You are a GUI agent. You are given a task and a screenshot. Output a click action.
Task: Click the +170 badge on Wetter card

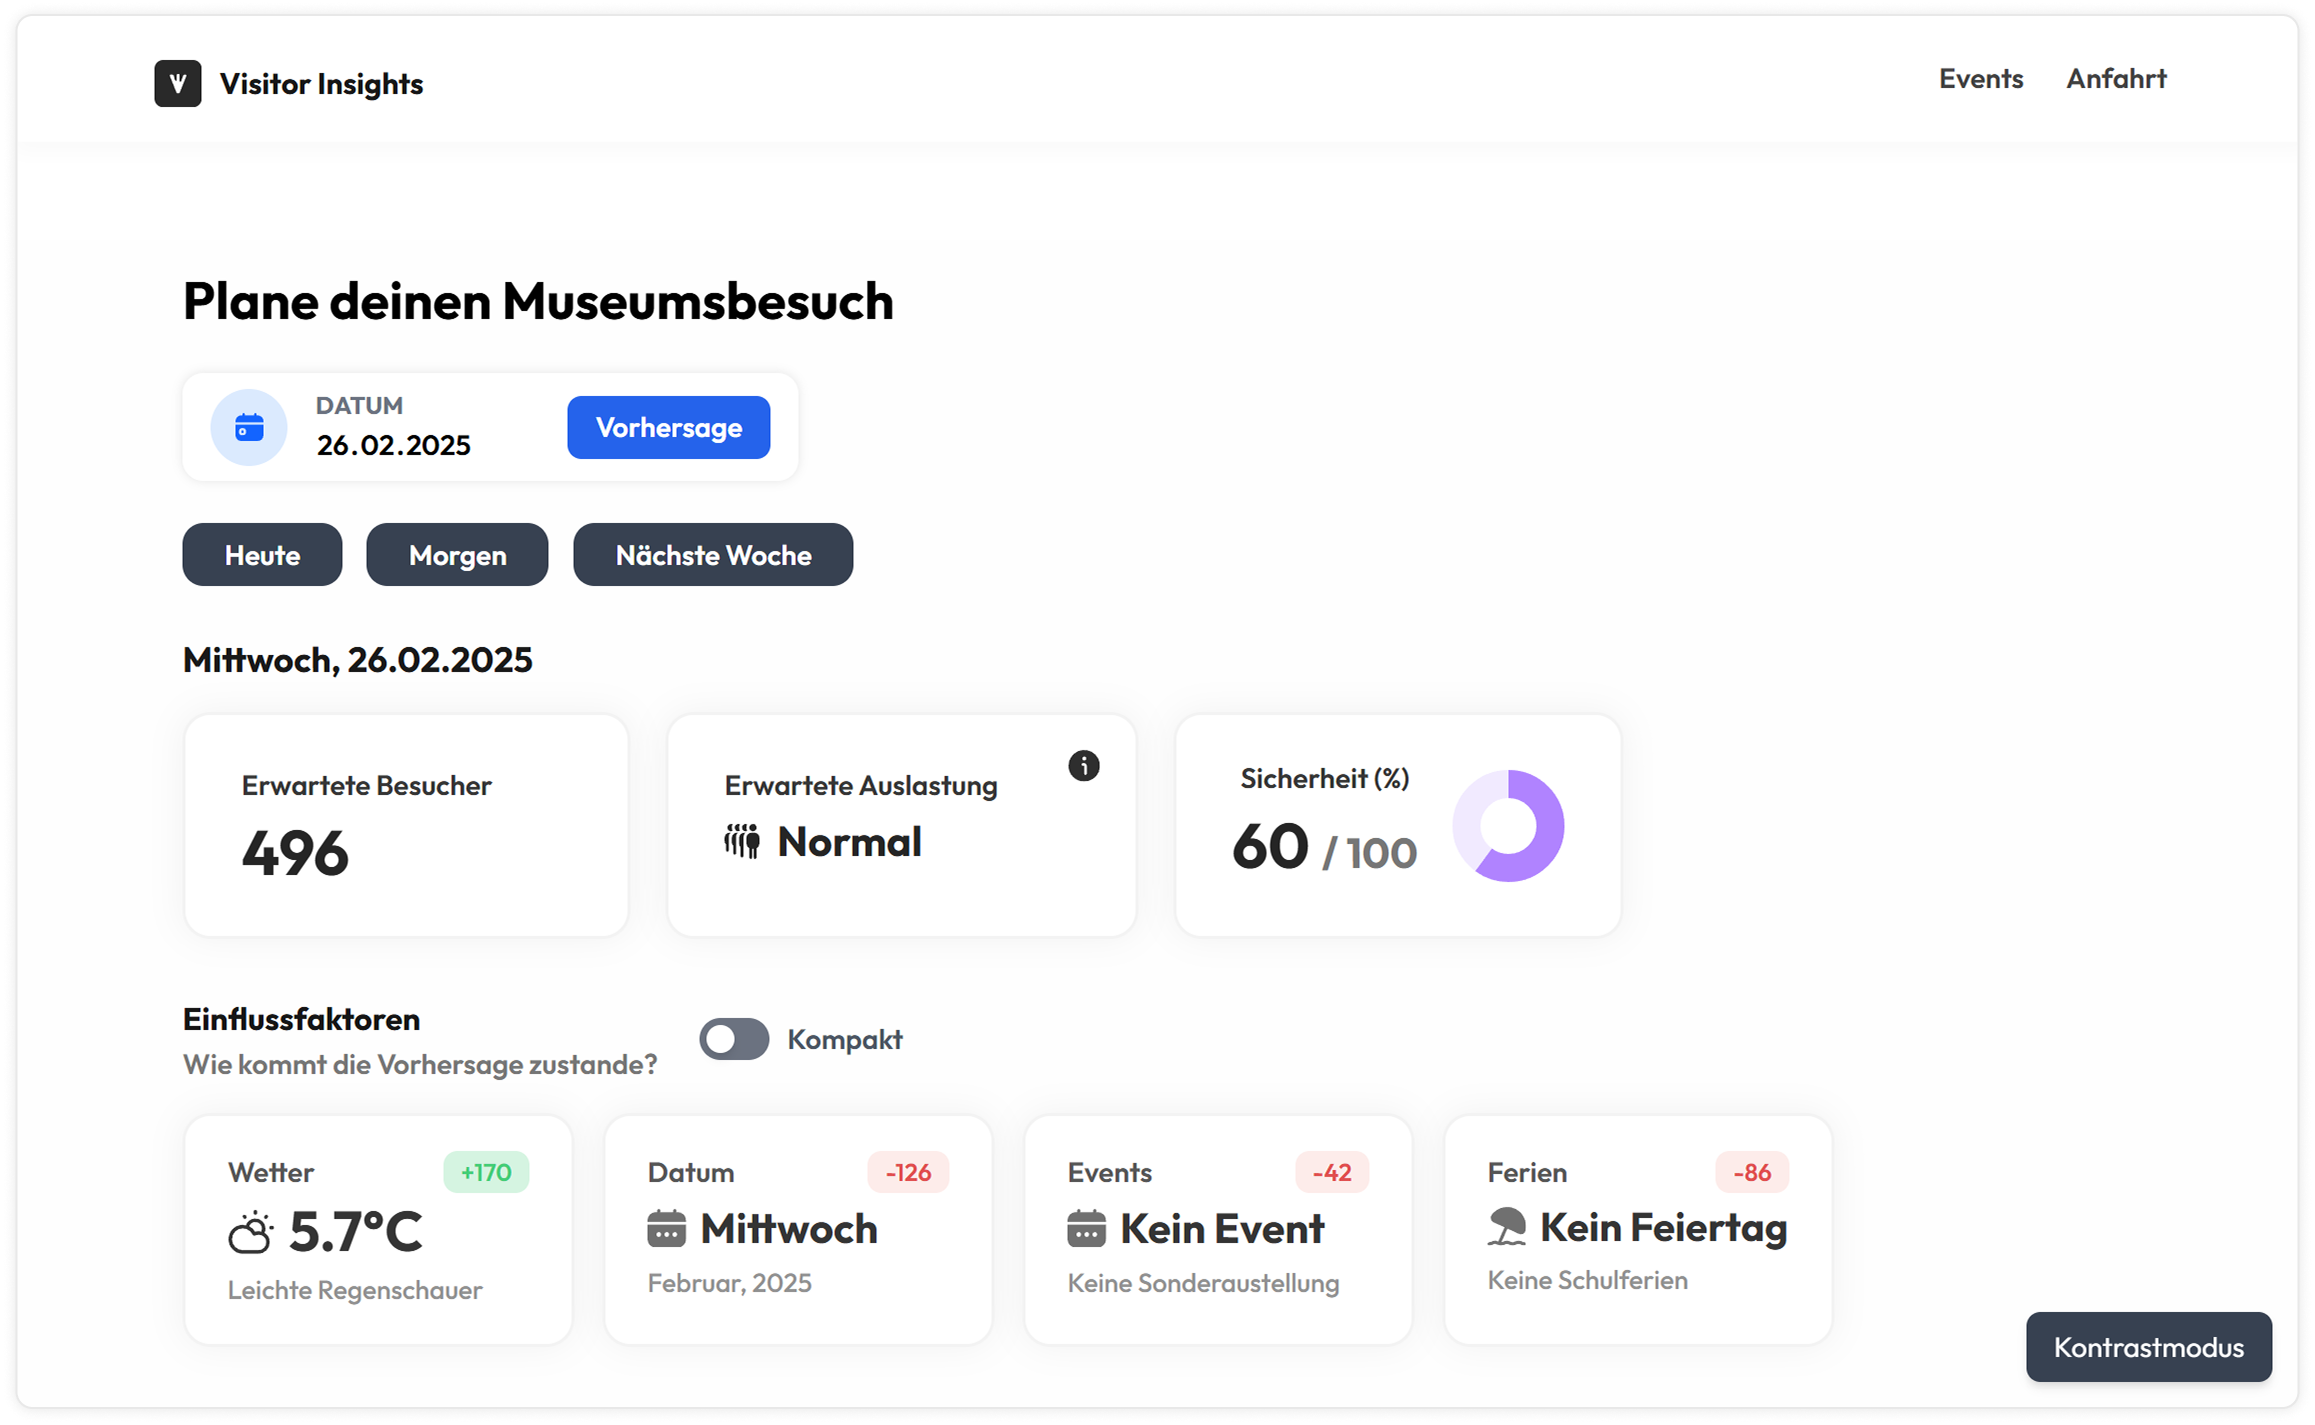486,1172
